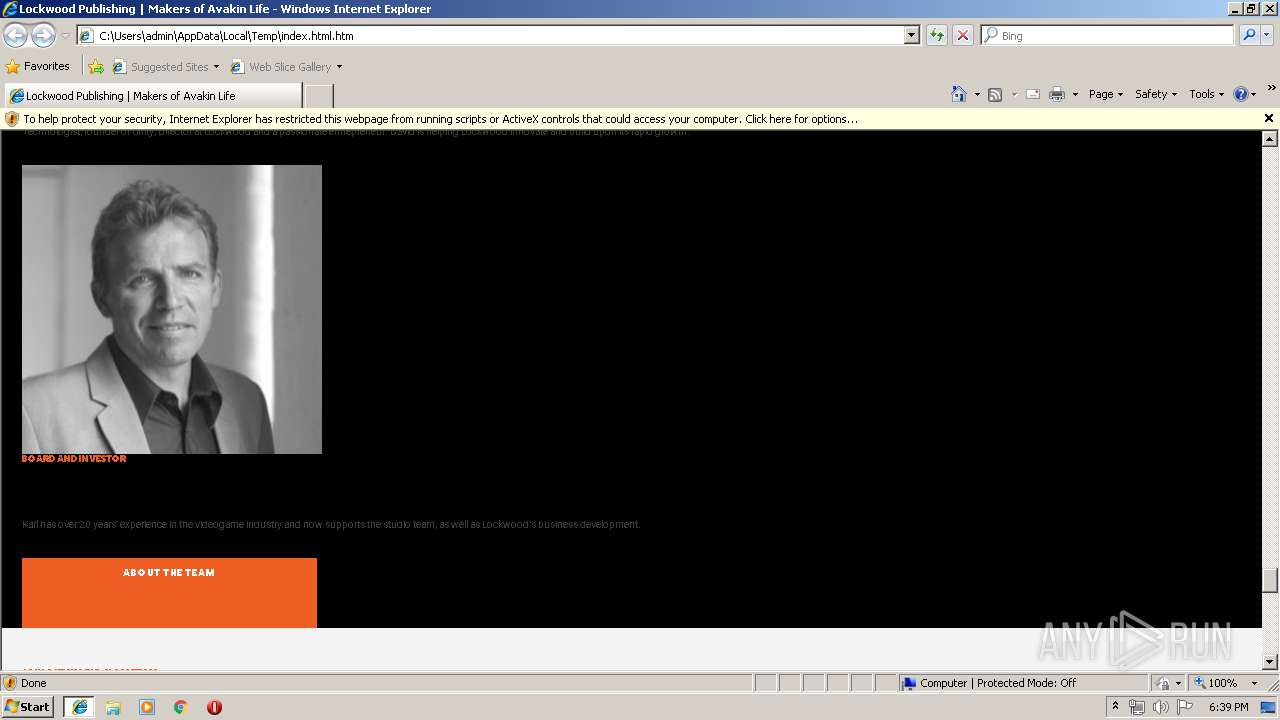Open the Favorites star button

38,66
